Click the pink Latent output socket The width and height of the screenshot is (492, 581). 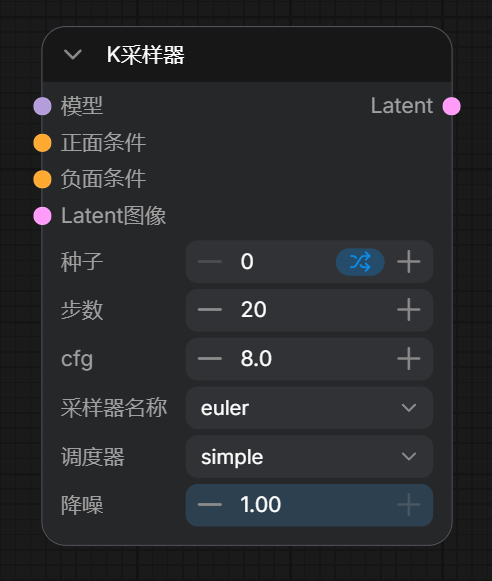(x=452, y=106)
